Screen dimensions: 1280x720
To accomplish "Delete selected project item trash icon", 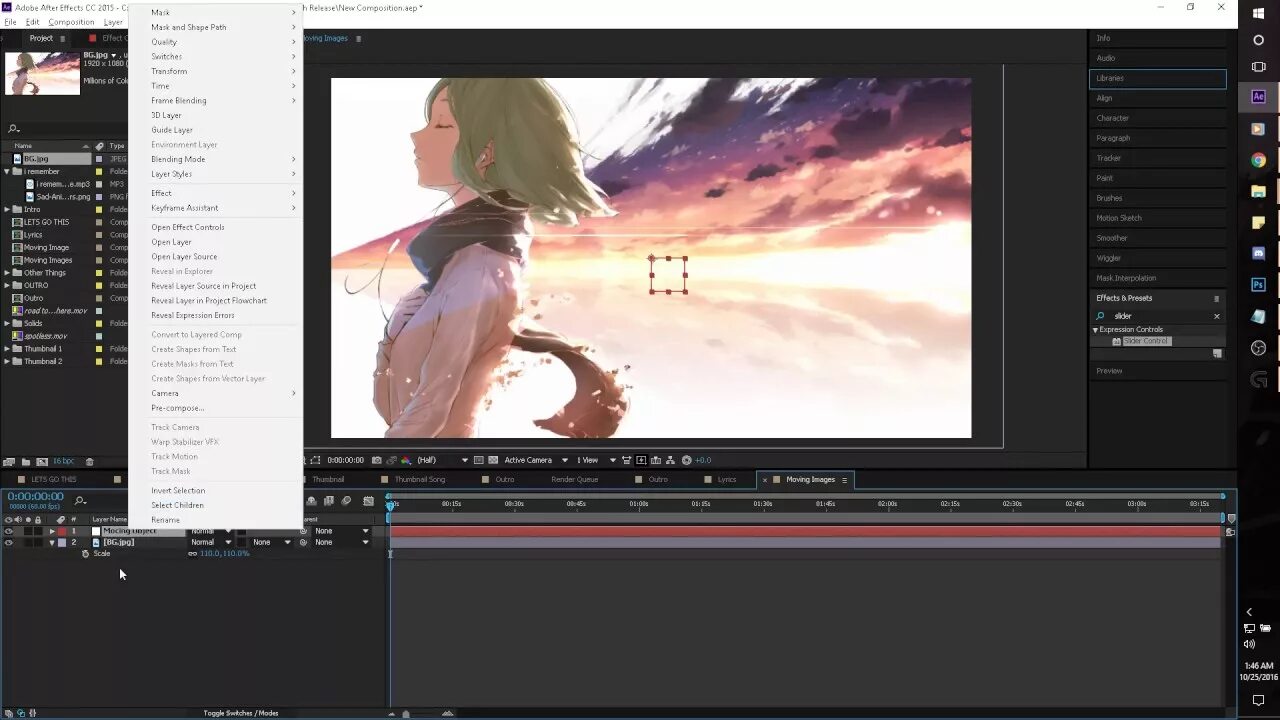I will click(89, 462).
